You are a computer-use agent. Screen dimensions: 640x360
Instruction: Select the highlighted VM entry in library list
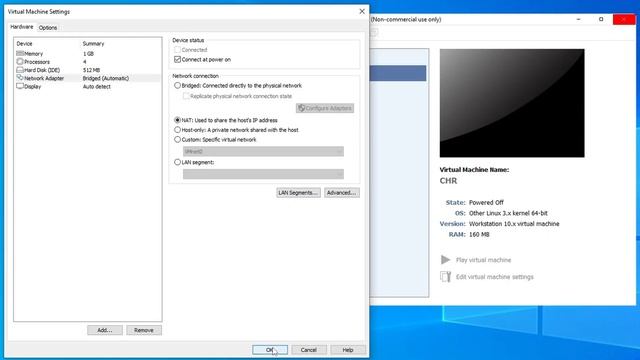pos(398,73)
